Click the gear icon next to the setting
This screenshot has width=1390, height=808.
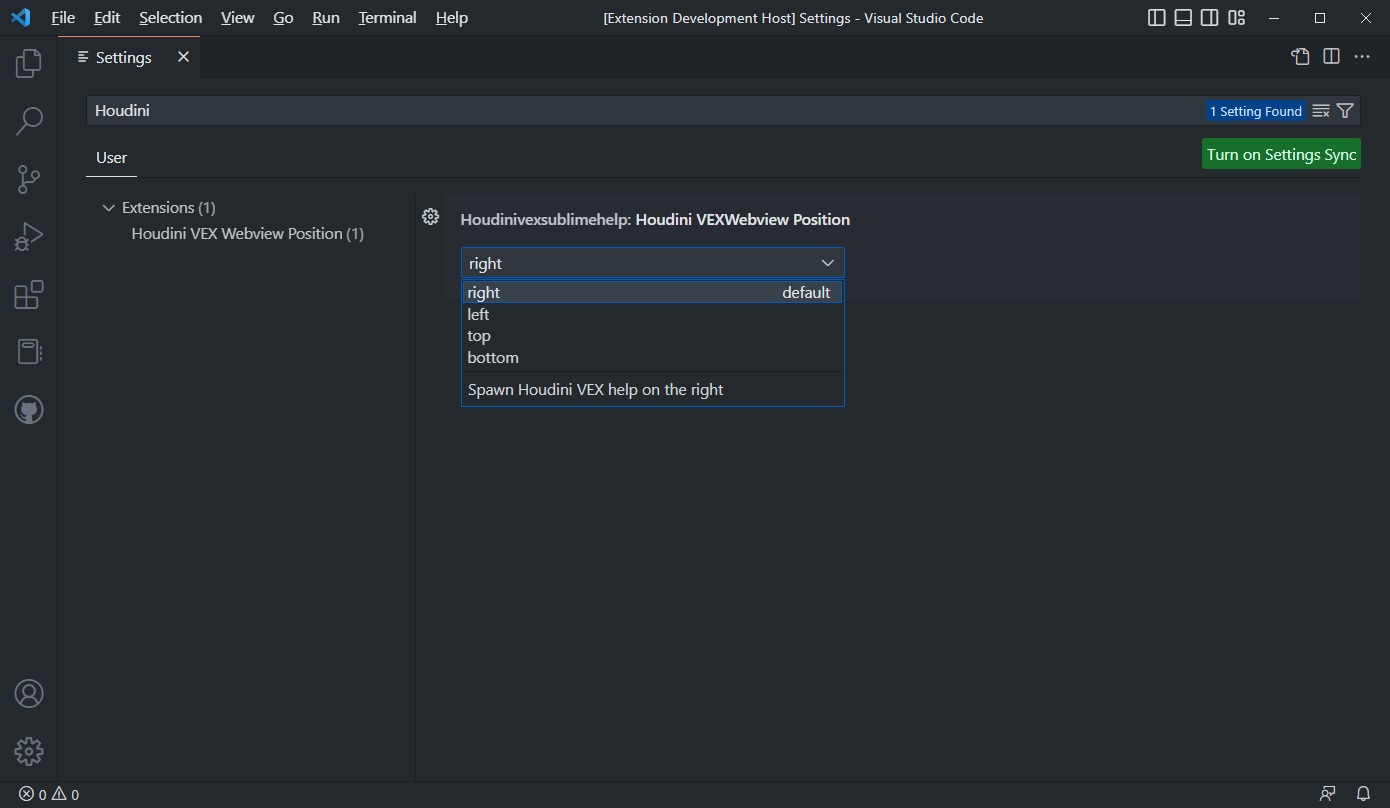(x=431, y=216)
